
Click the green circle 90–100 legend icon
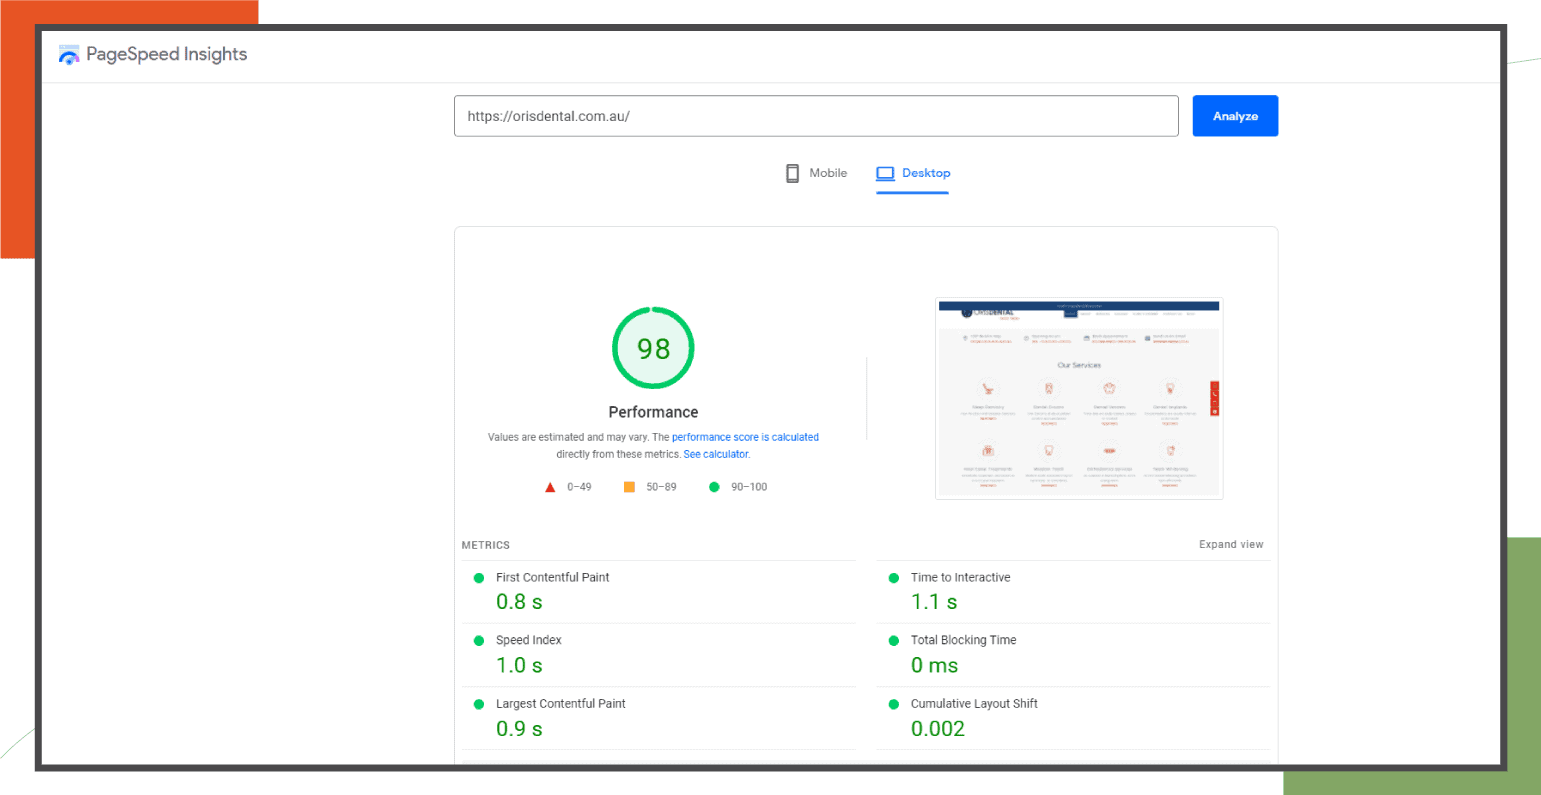714,487
